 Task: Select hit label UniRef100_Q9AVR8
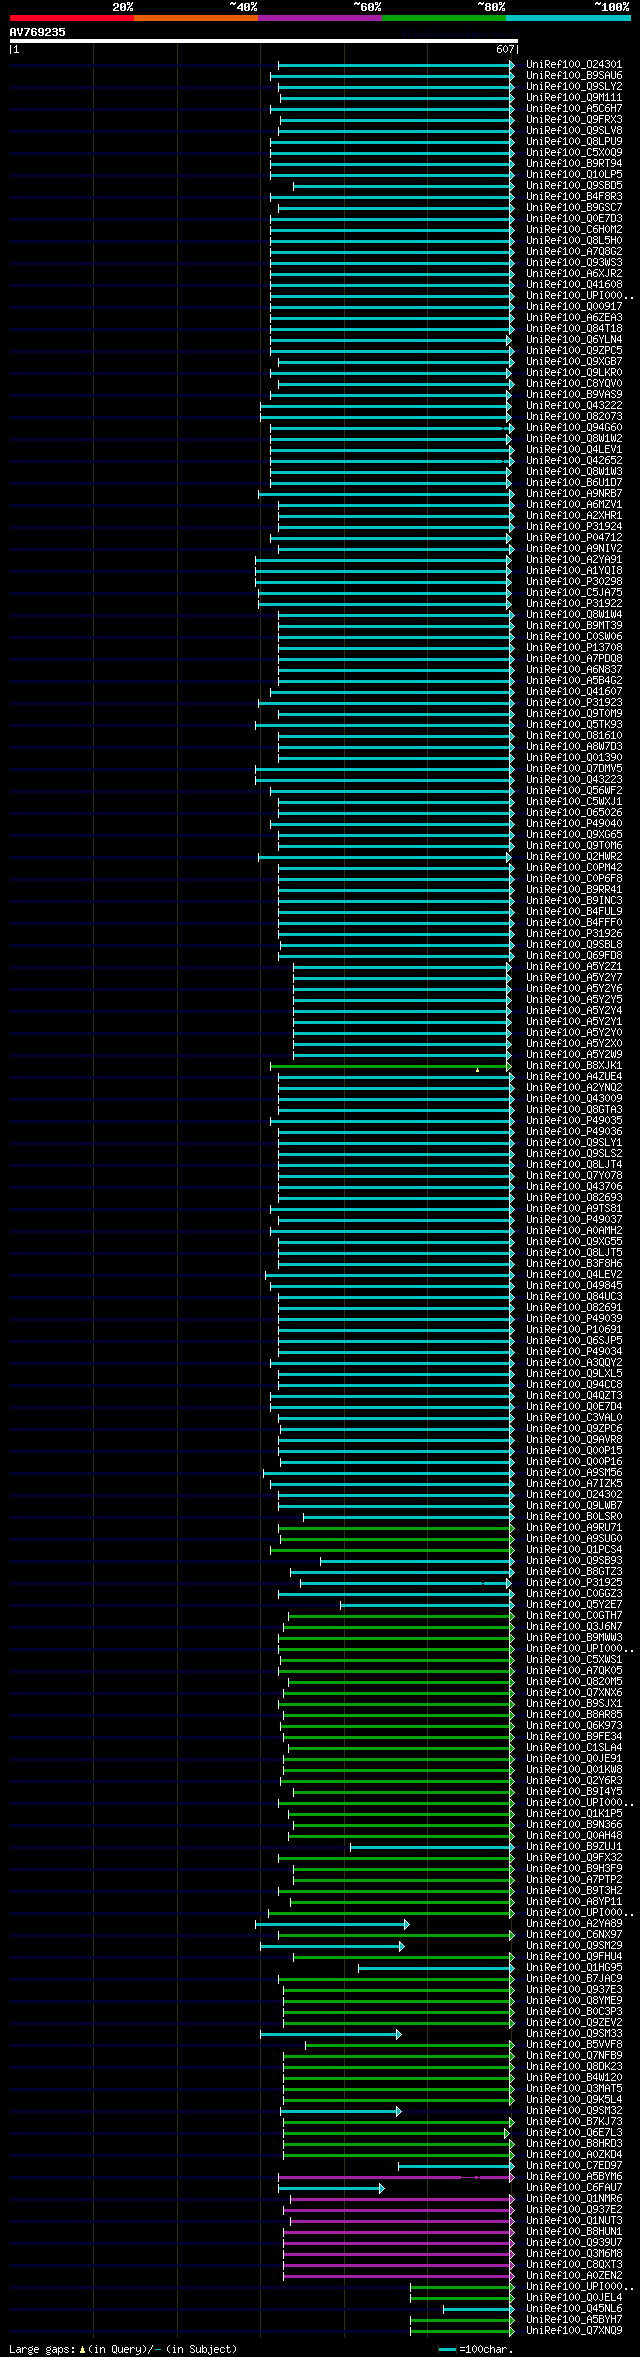click(574, 1439)
